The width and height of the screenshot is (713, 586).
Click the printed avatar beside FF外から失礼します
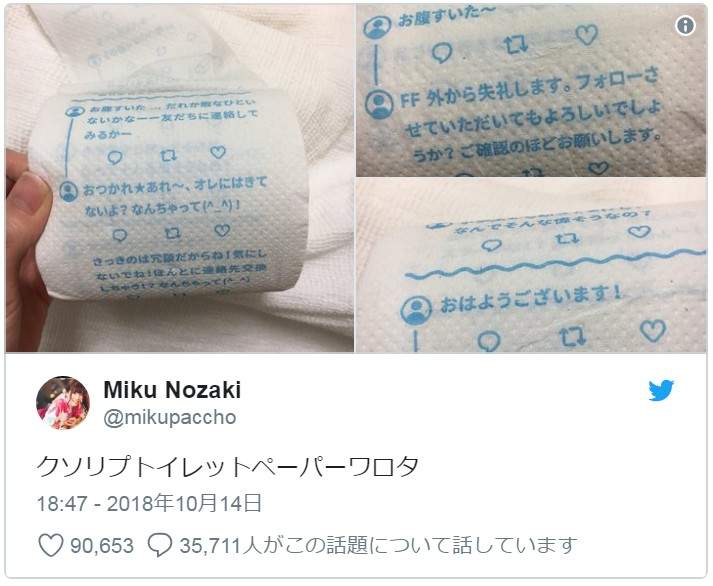[x=379, y=104]
